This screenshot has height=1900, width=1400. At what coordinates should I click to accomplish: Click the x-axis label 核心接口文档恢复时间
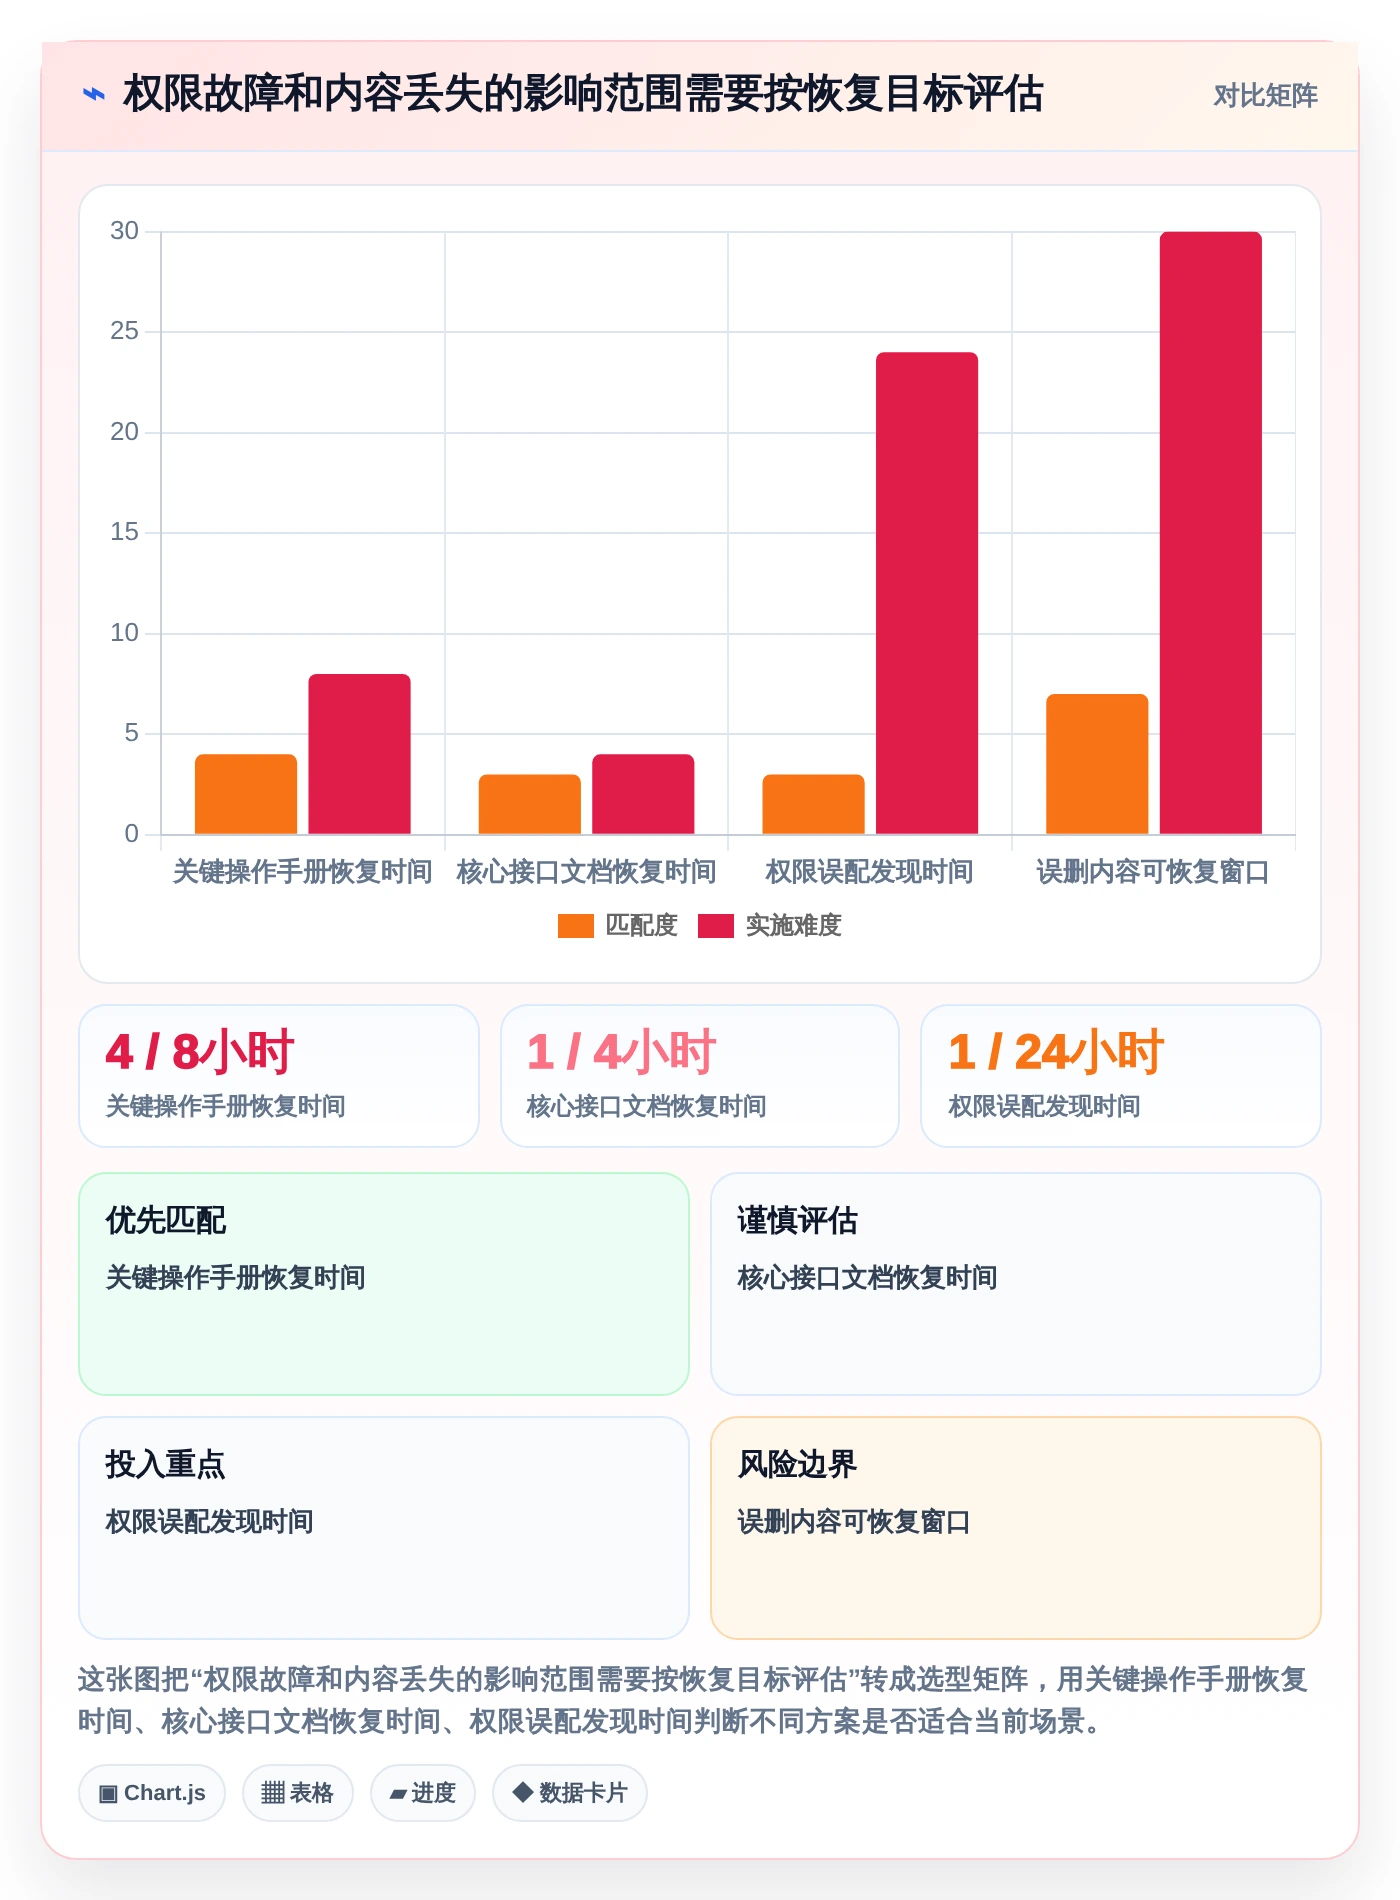[x=586, y=872]
